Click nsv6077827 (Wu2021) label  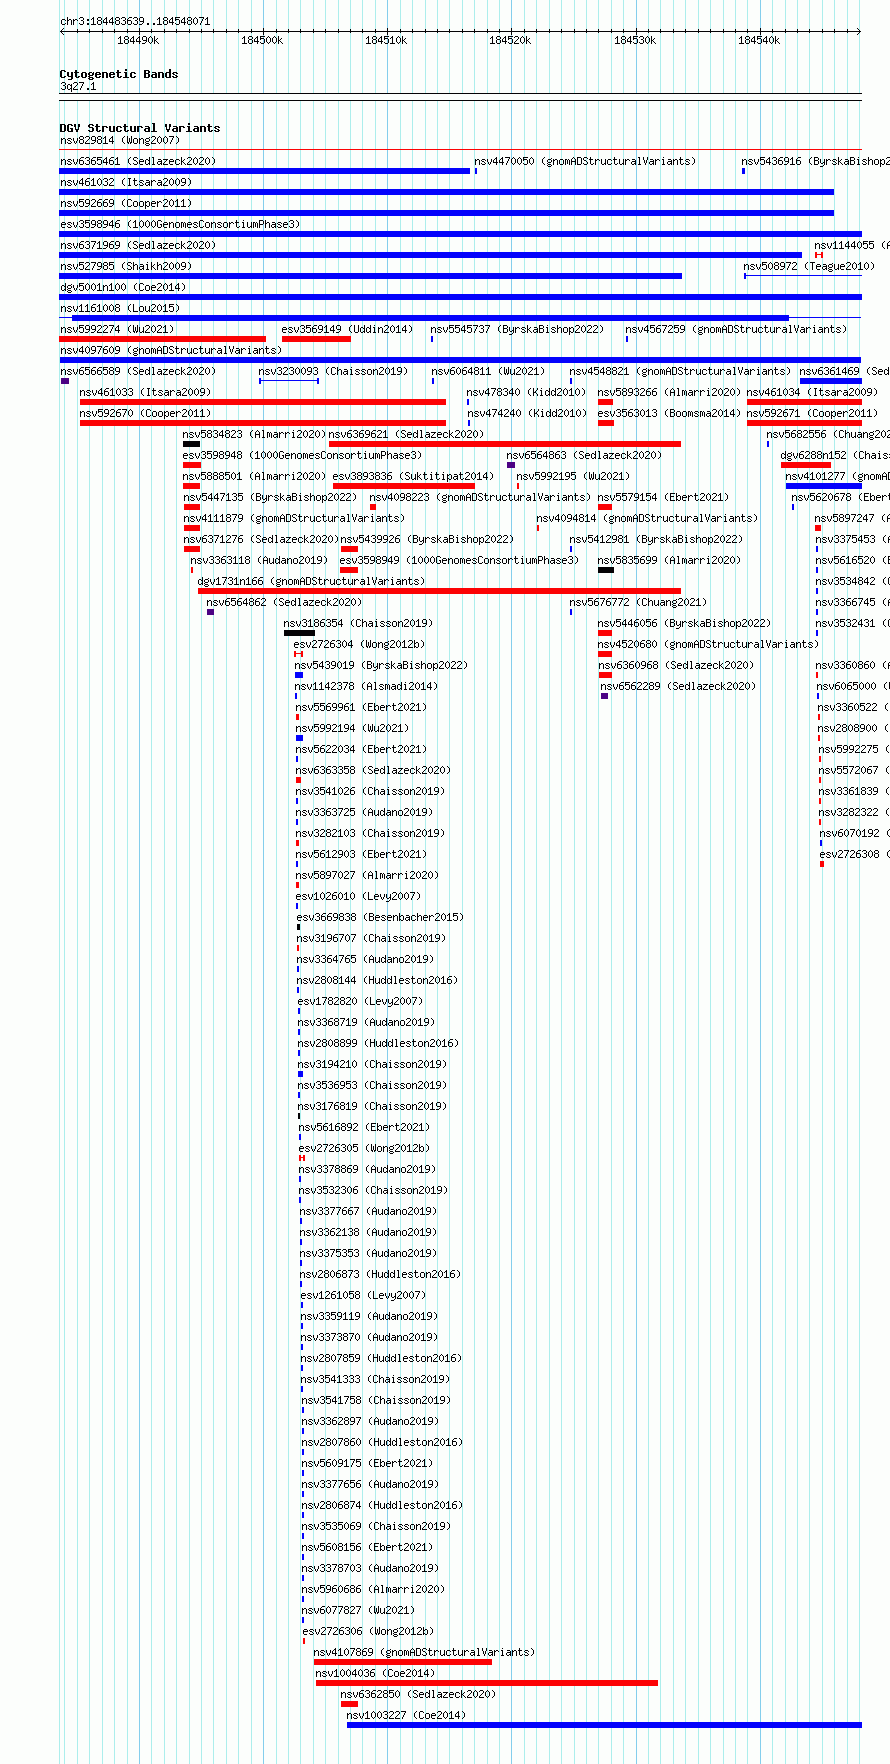[359, 1610]
